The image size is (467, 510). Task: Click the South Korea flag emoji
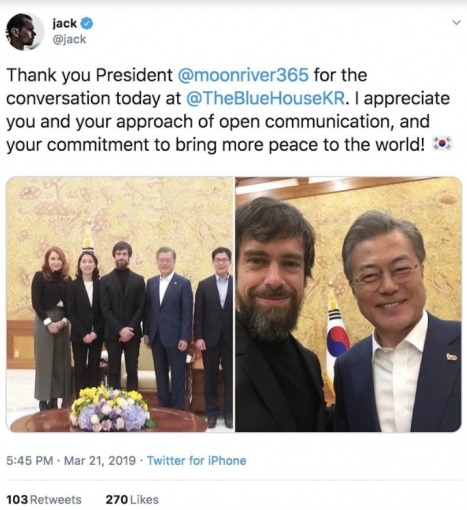[442, 143]
